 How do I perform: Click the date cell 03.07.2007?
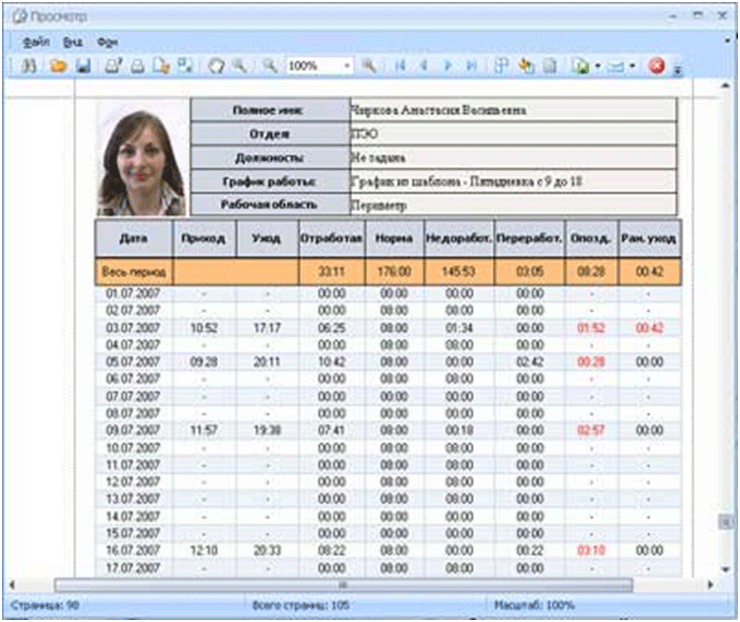(133, 328)
